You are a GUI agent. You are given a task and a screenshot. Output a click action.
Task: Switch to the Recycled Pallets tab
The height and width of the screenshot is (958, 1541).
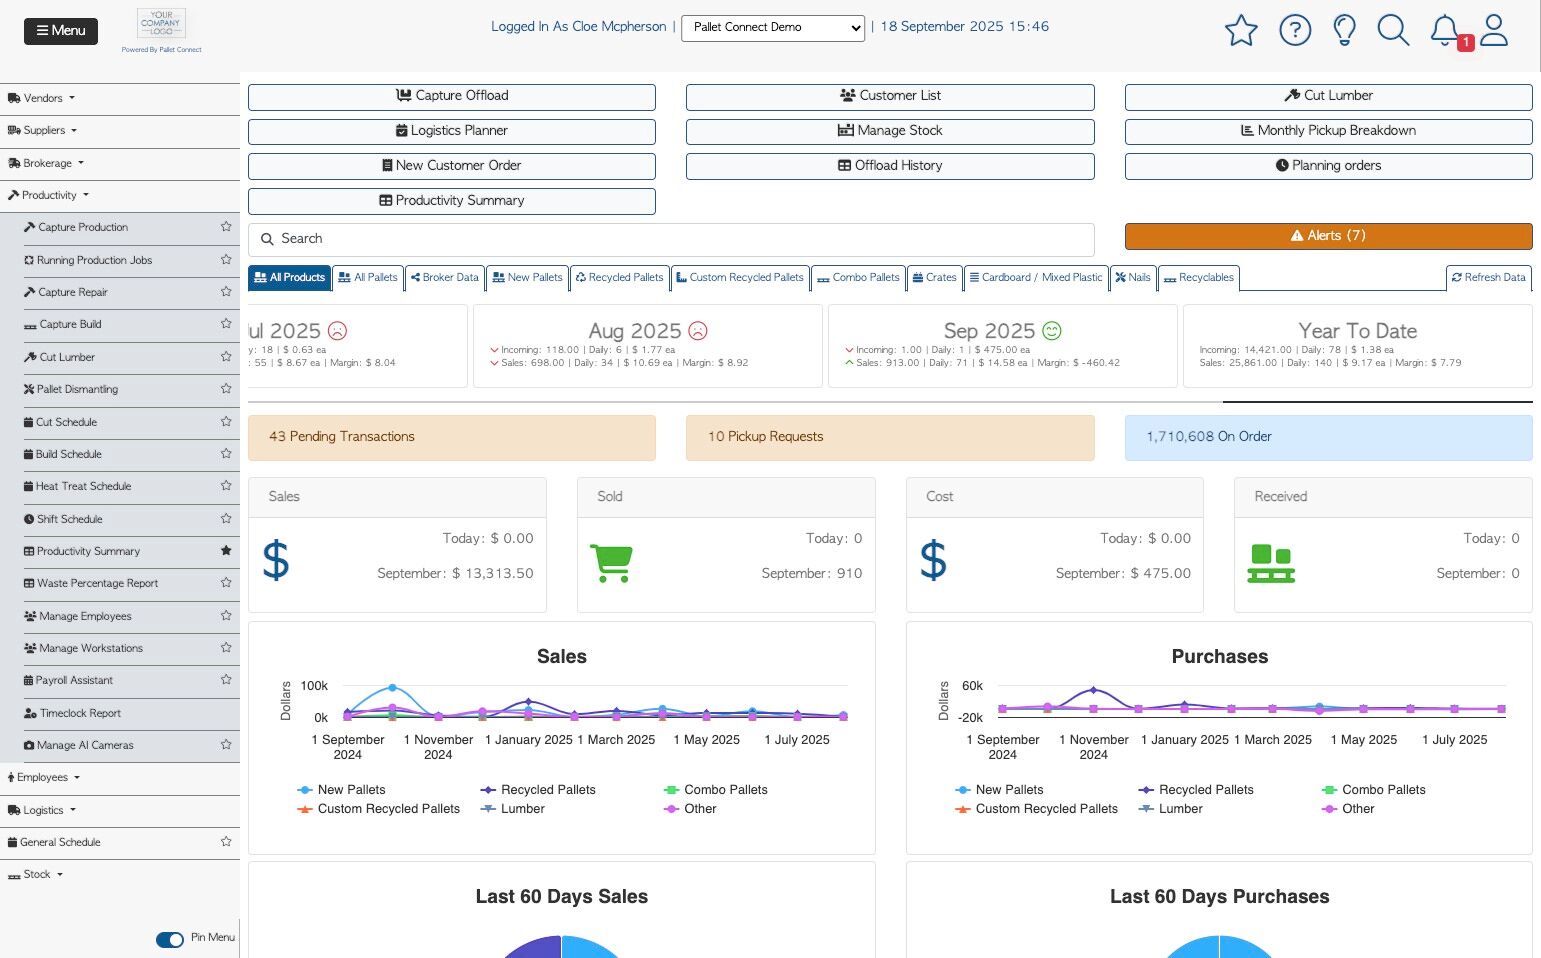click(619, 277)
